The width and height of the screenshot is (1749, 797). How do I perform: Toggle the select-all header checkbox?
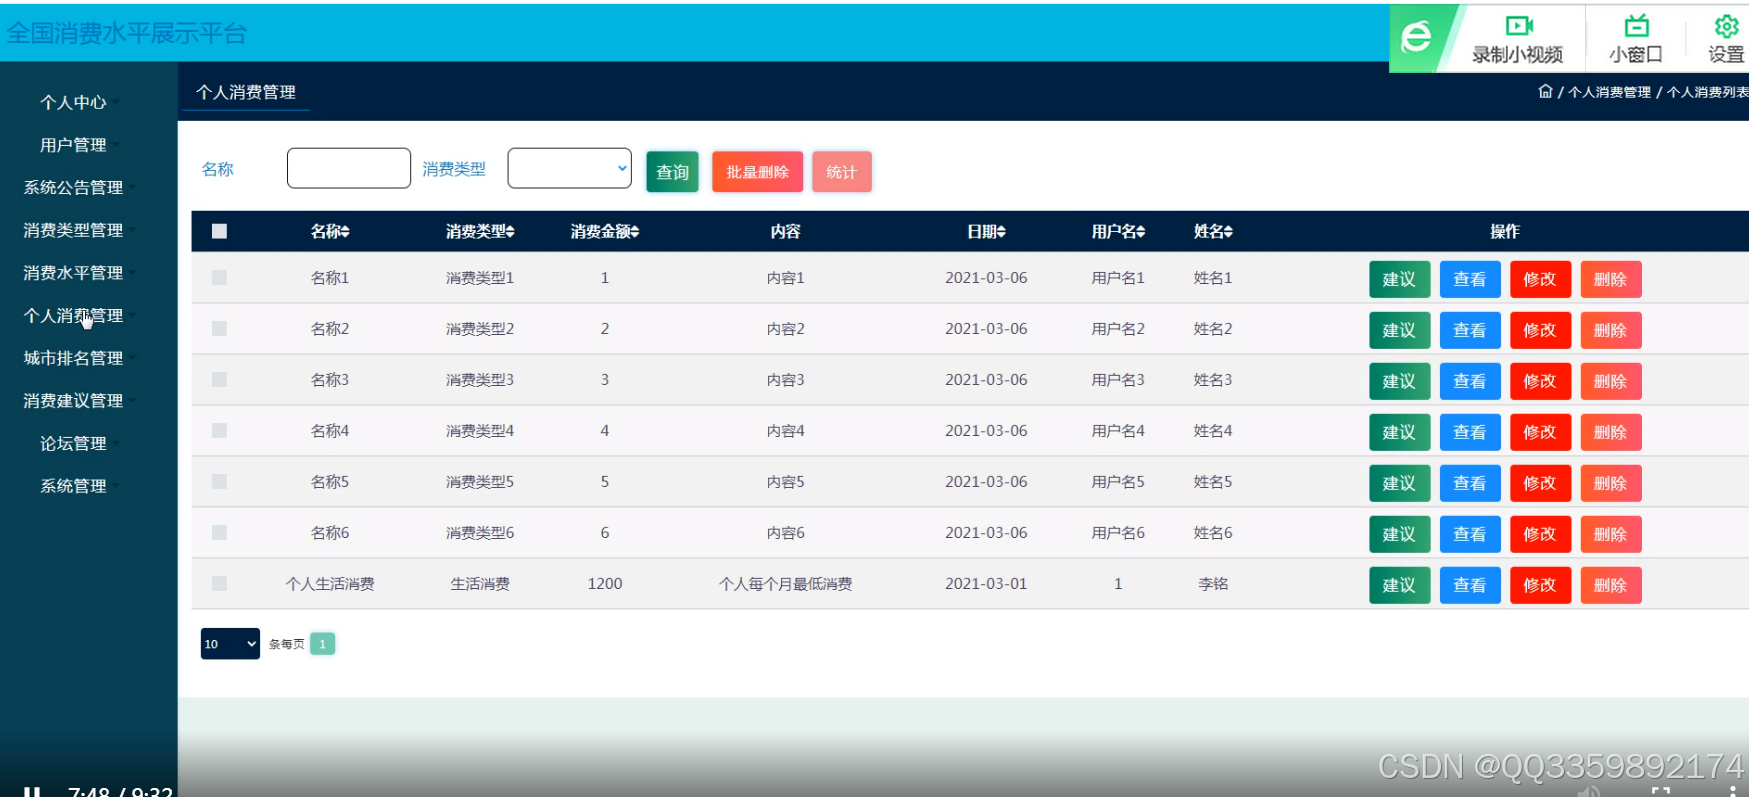coord(220,231)
